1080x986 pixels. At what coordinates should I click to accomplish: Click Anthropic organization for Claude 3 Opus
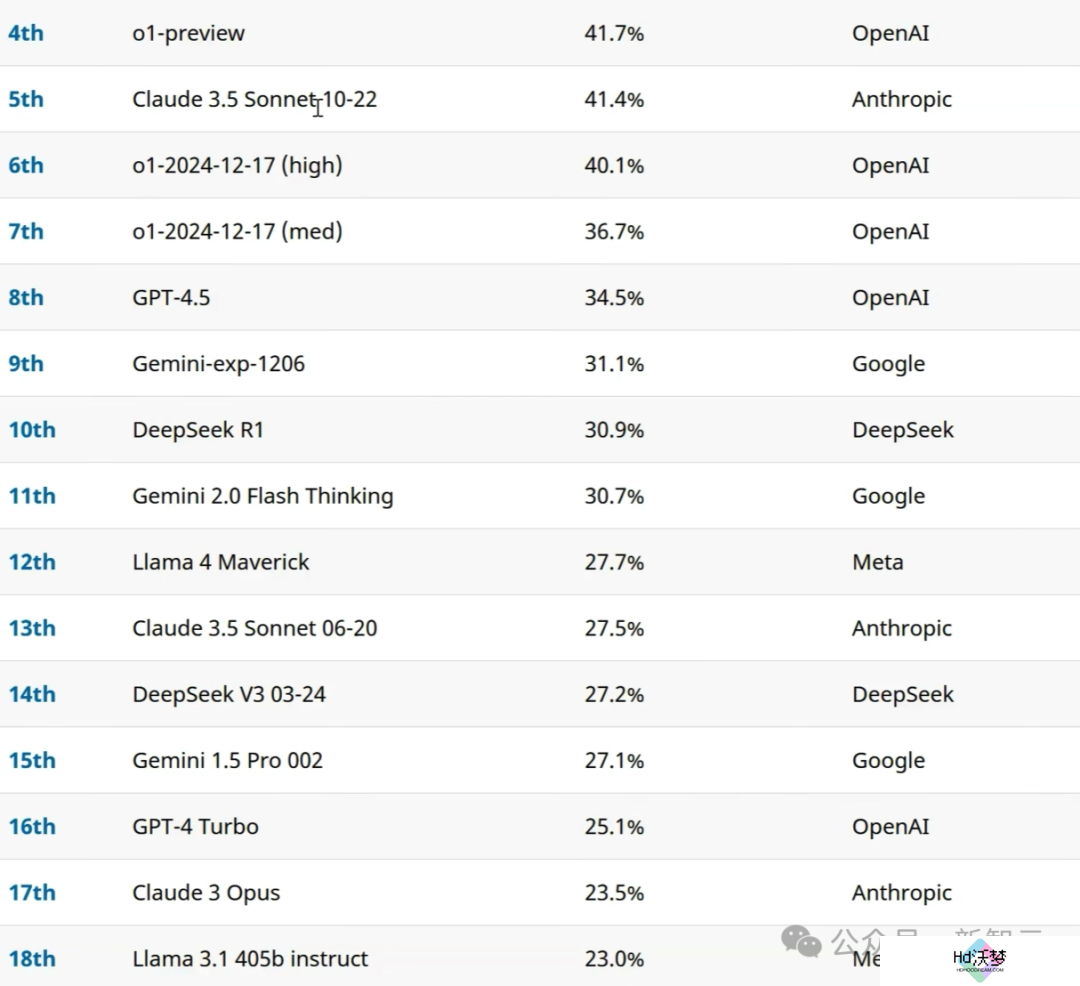902,893
